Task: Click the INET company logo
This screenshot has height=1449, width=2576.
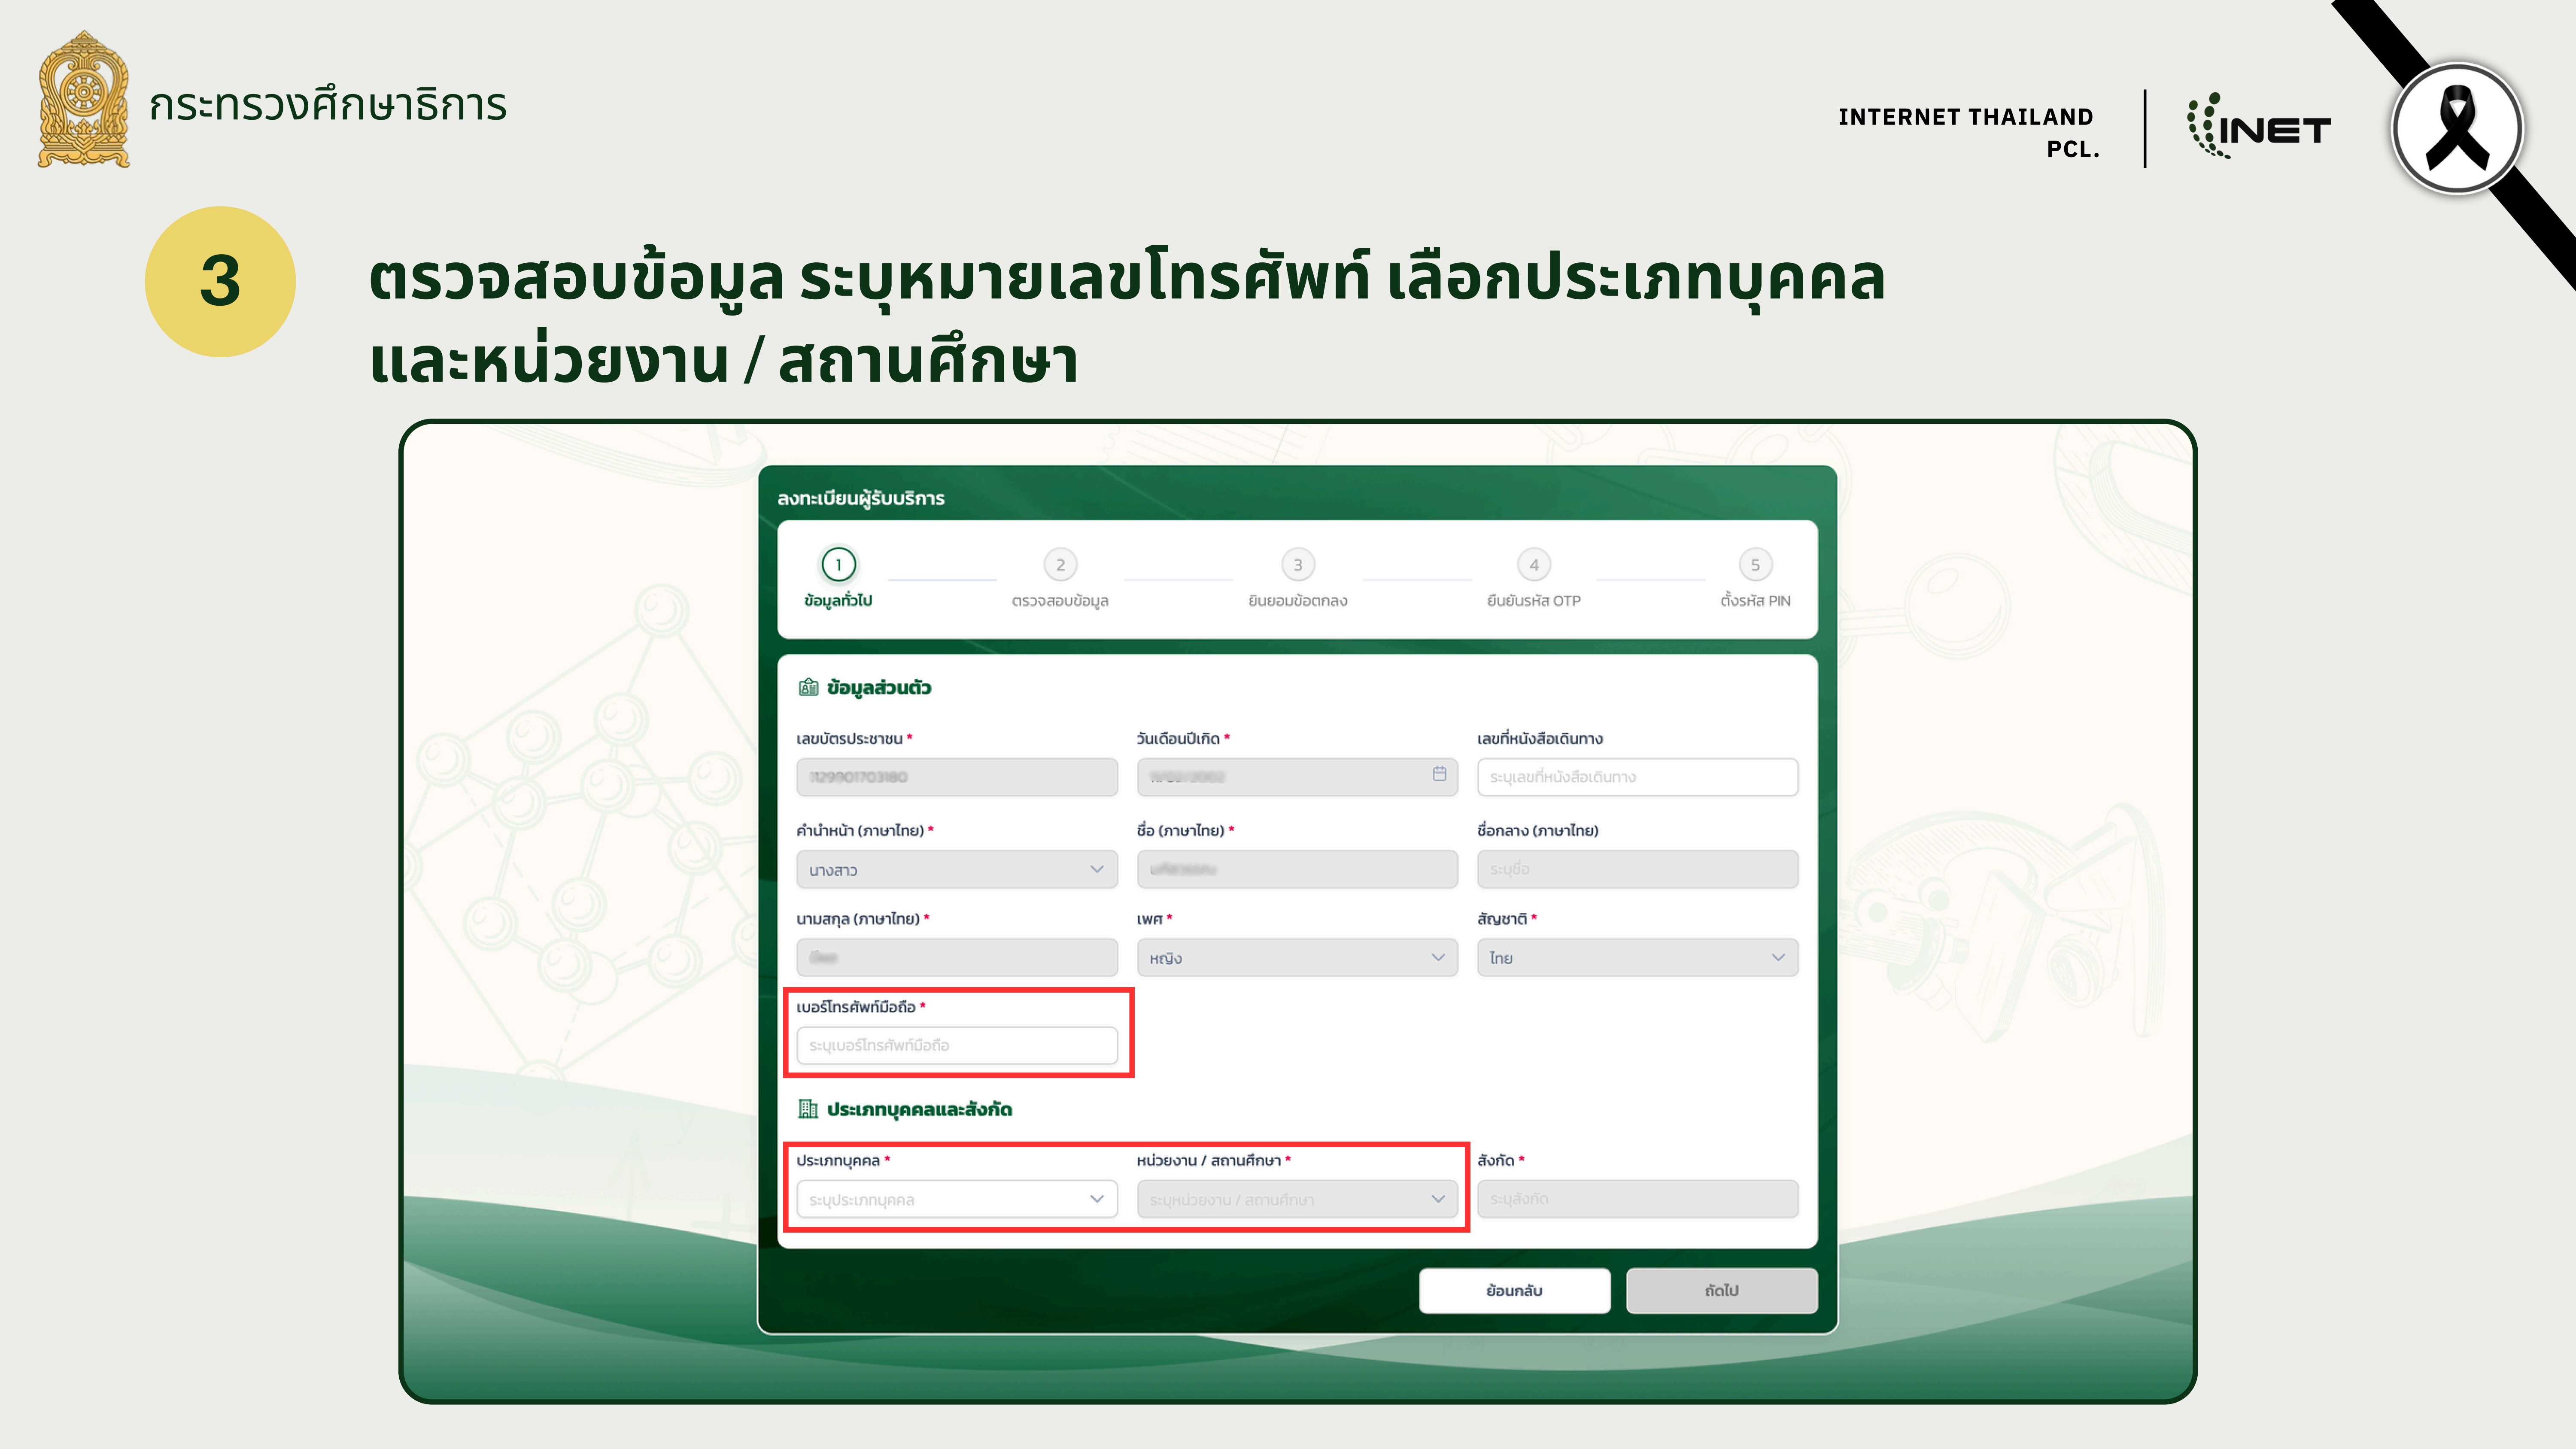Action: click(x=2258, y=126)
